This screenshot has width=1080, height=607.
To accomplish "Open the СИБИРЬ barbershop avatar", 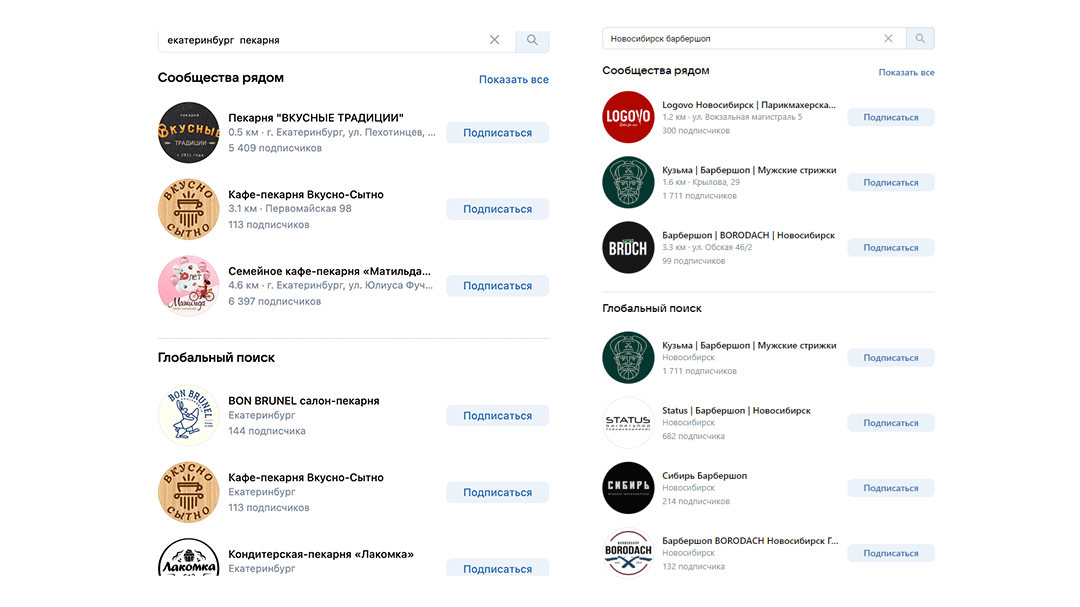I will (628, 488).
